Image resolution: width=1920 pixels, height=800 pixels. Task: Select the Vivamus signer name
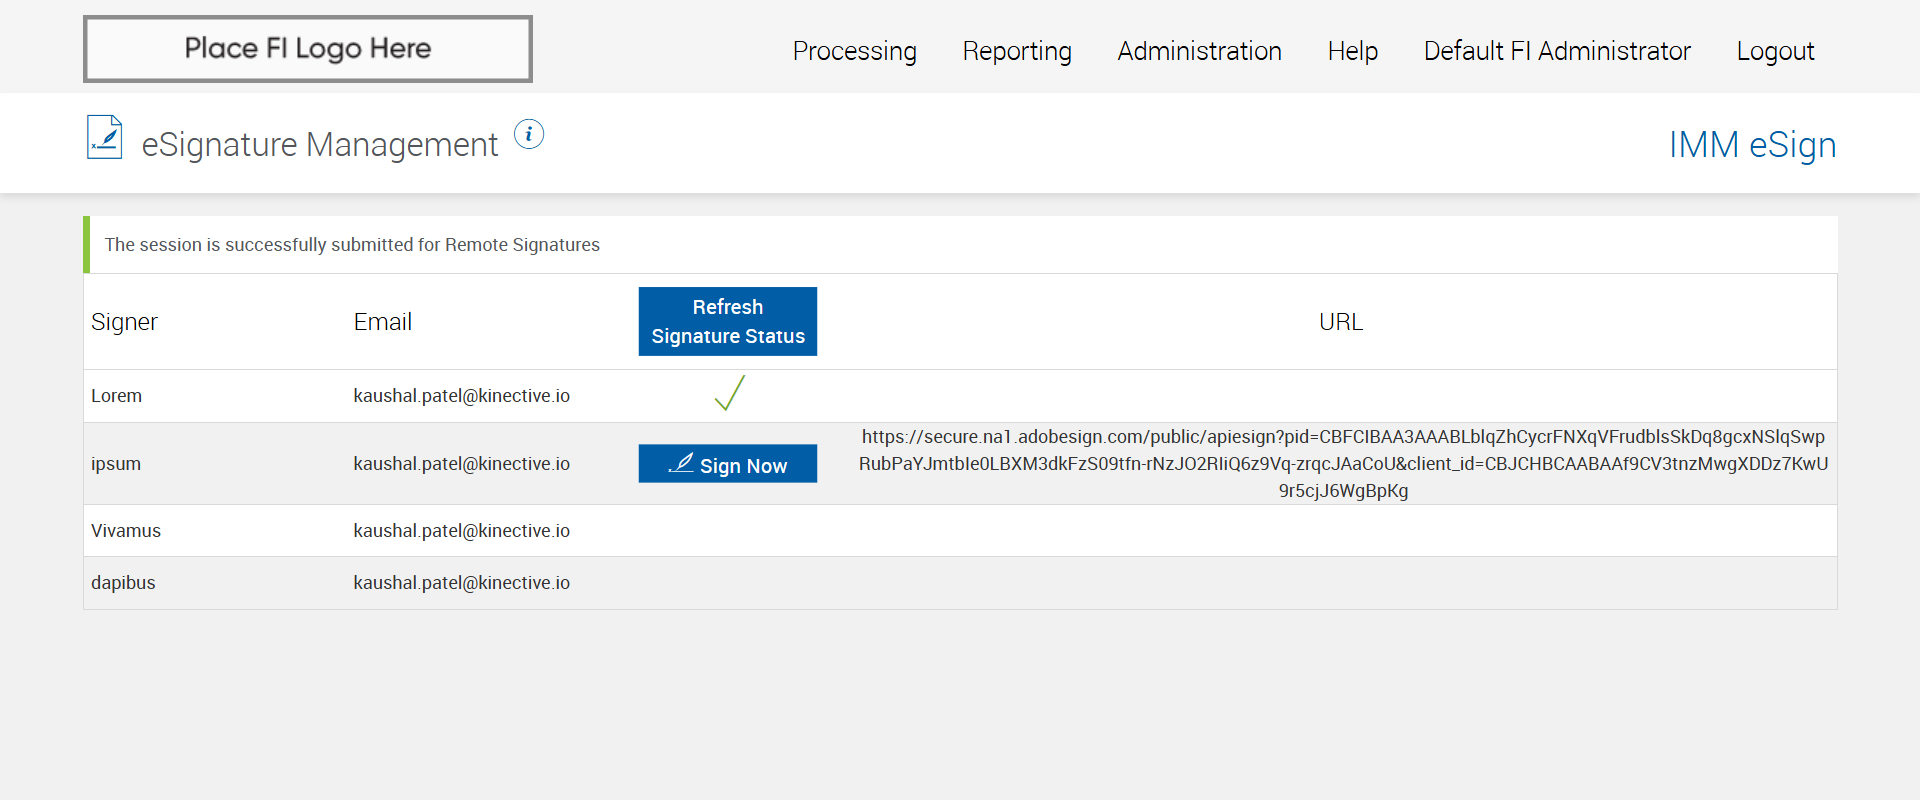point(126,531)
